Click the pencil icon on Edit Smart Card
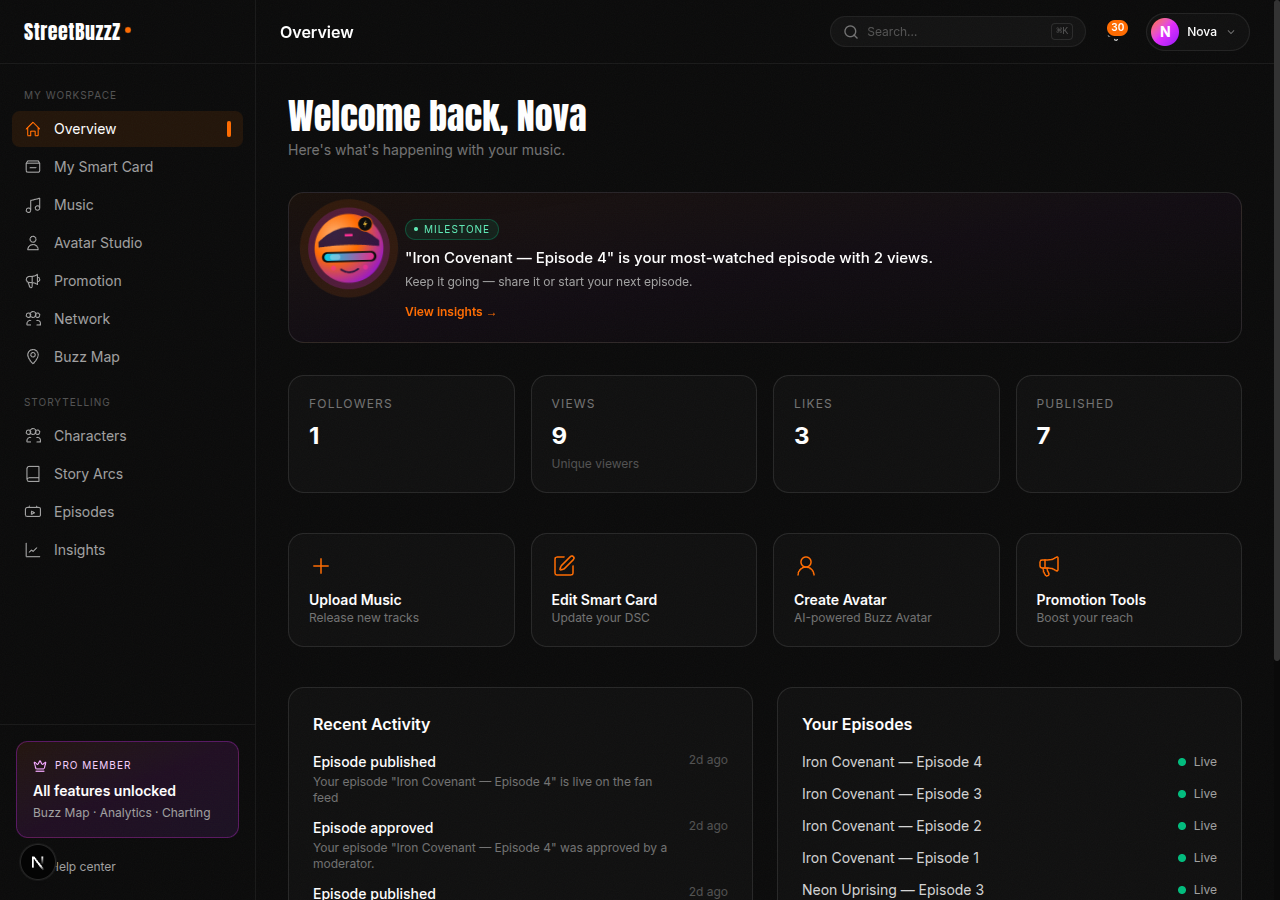1280x900 pixels. click(564, 566)
